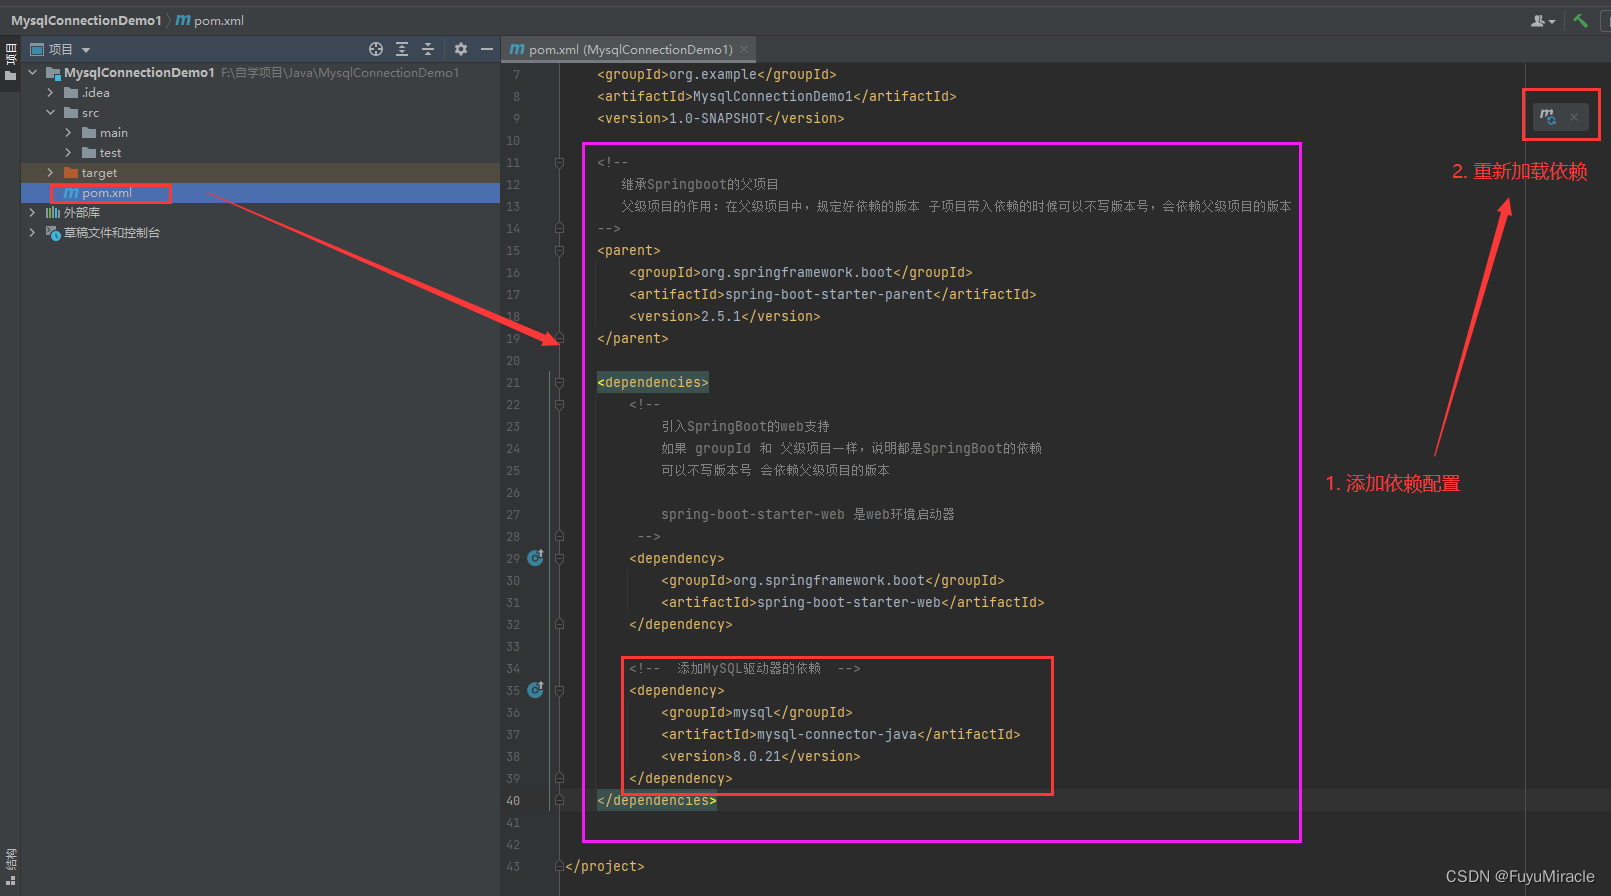
Task: Open the 项目 vertical tool window tab
Action: (x=10, y=61)
